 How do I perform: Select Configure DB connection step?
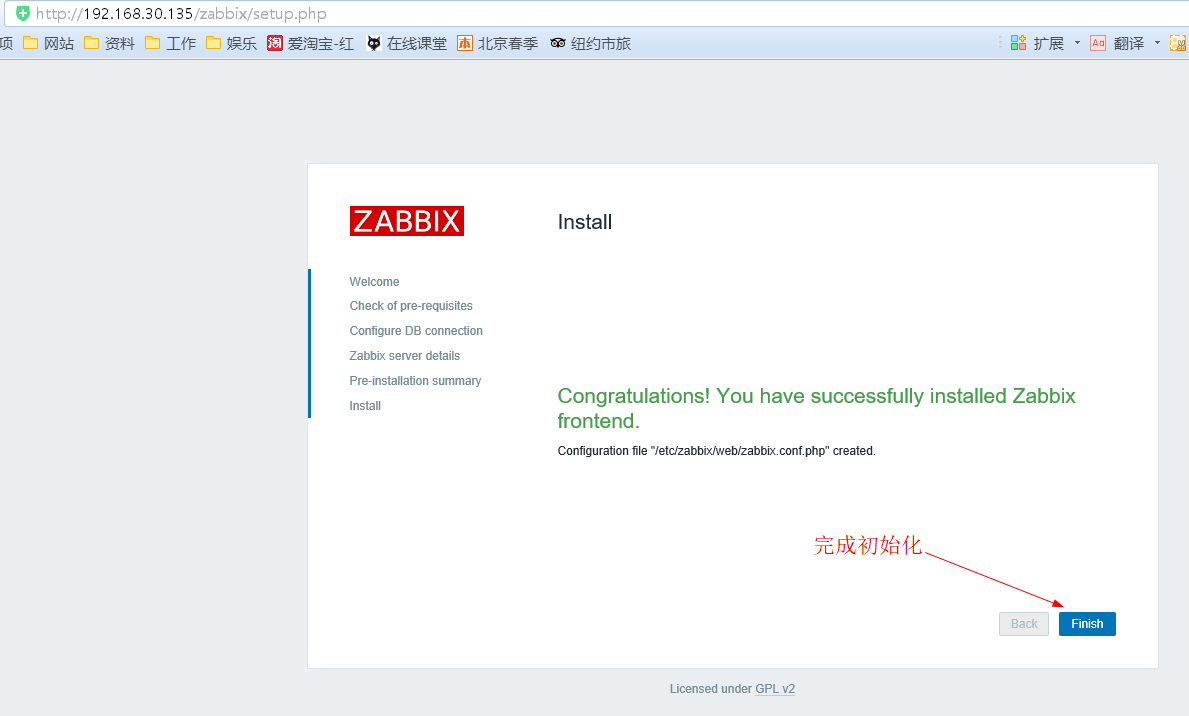(x=416, y=331)
